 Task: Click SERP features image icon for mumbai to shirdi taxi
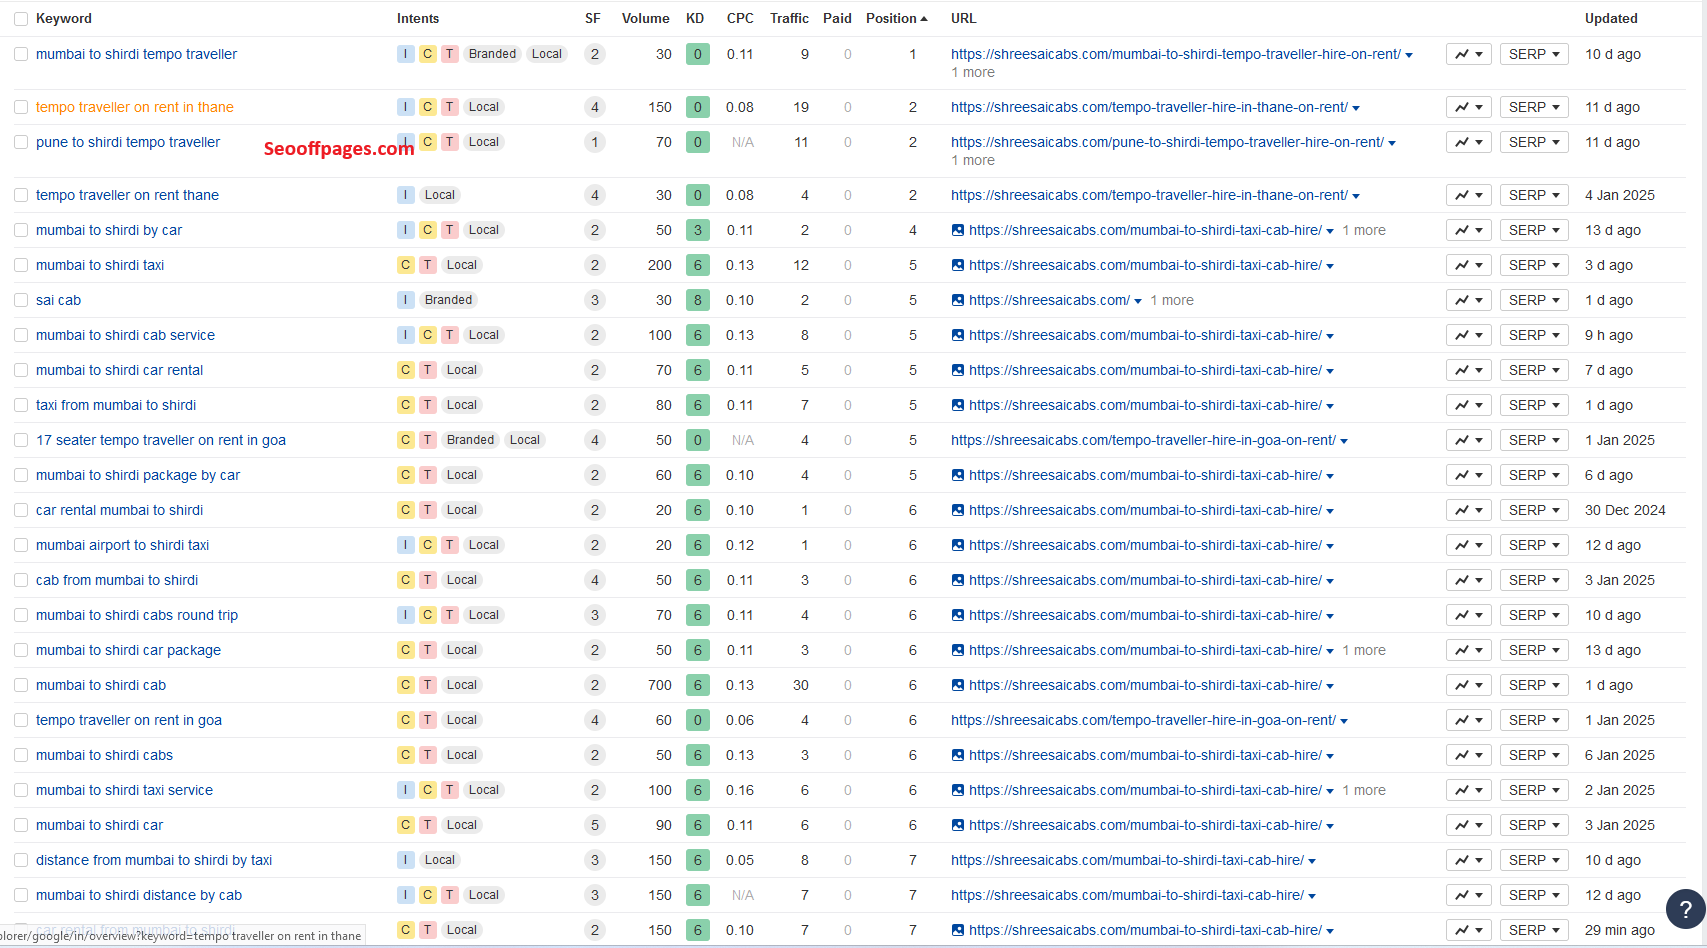[958, 265]
